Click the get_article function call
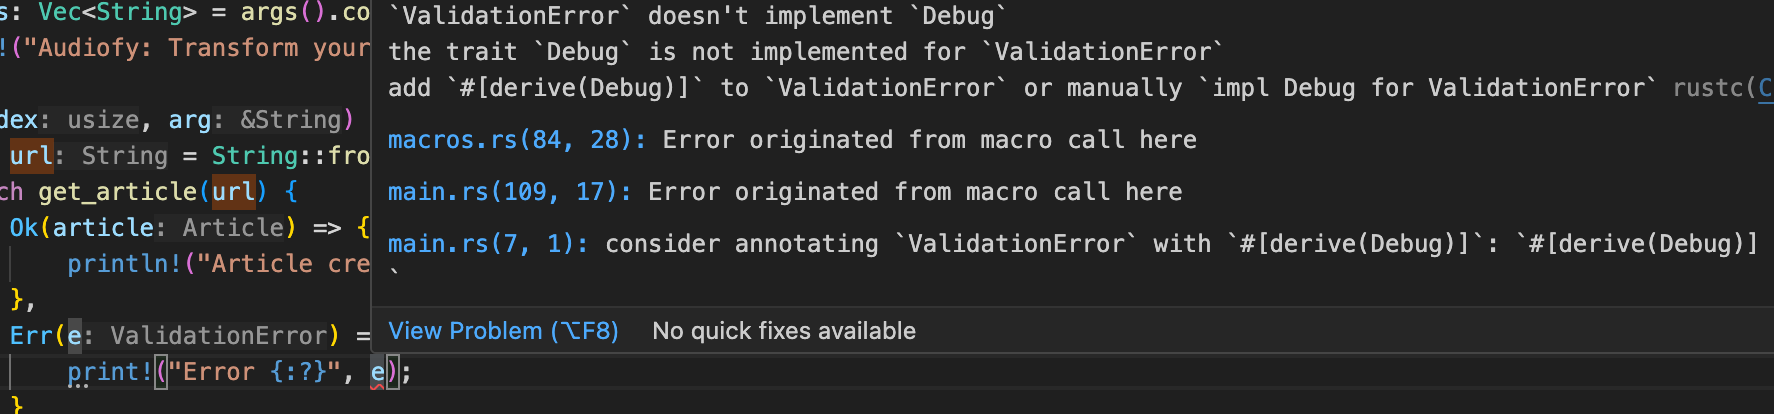The image size is (1774, 414). coord(117,192)
